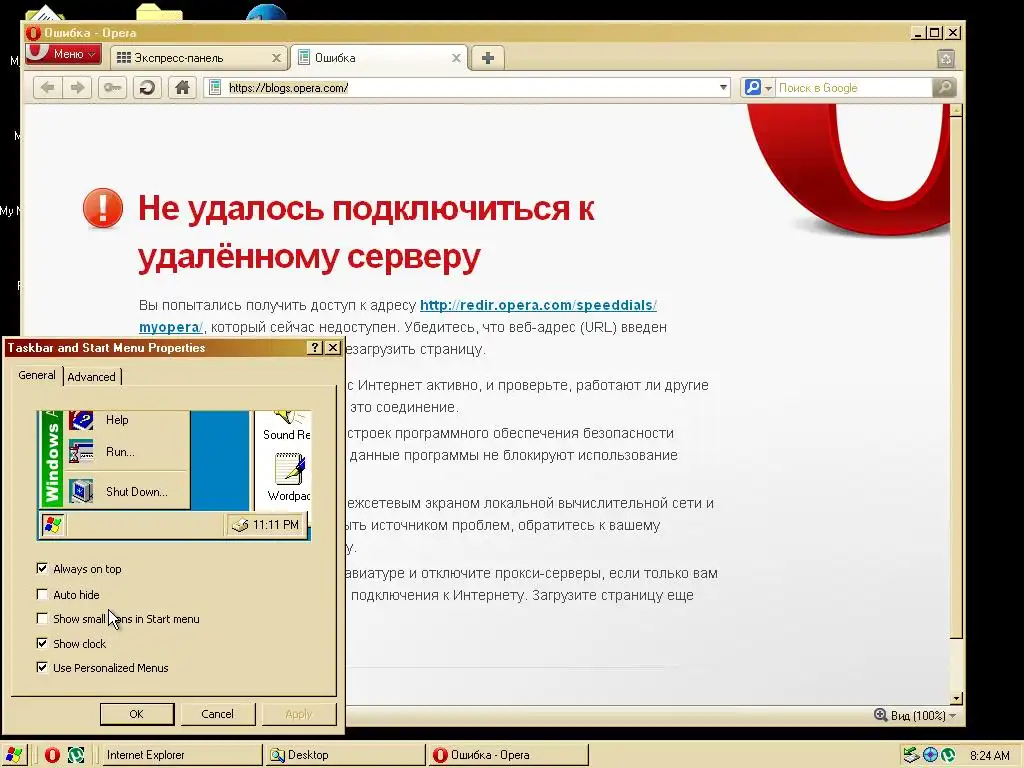Click the help question mark button in dialog
Screen dimensions: 1024x768
(x=315, y=347)
